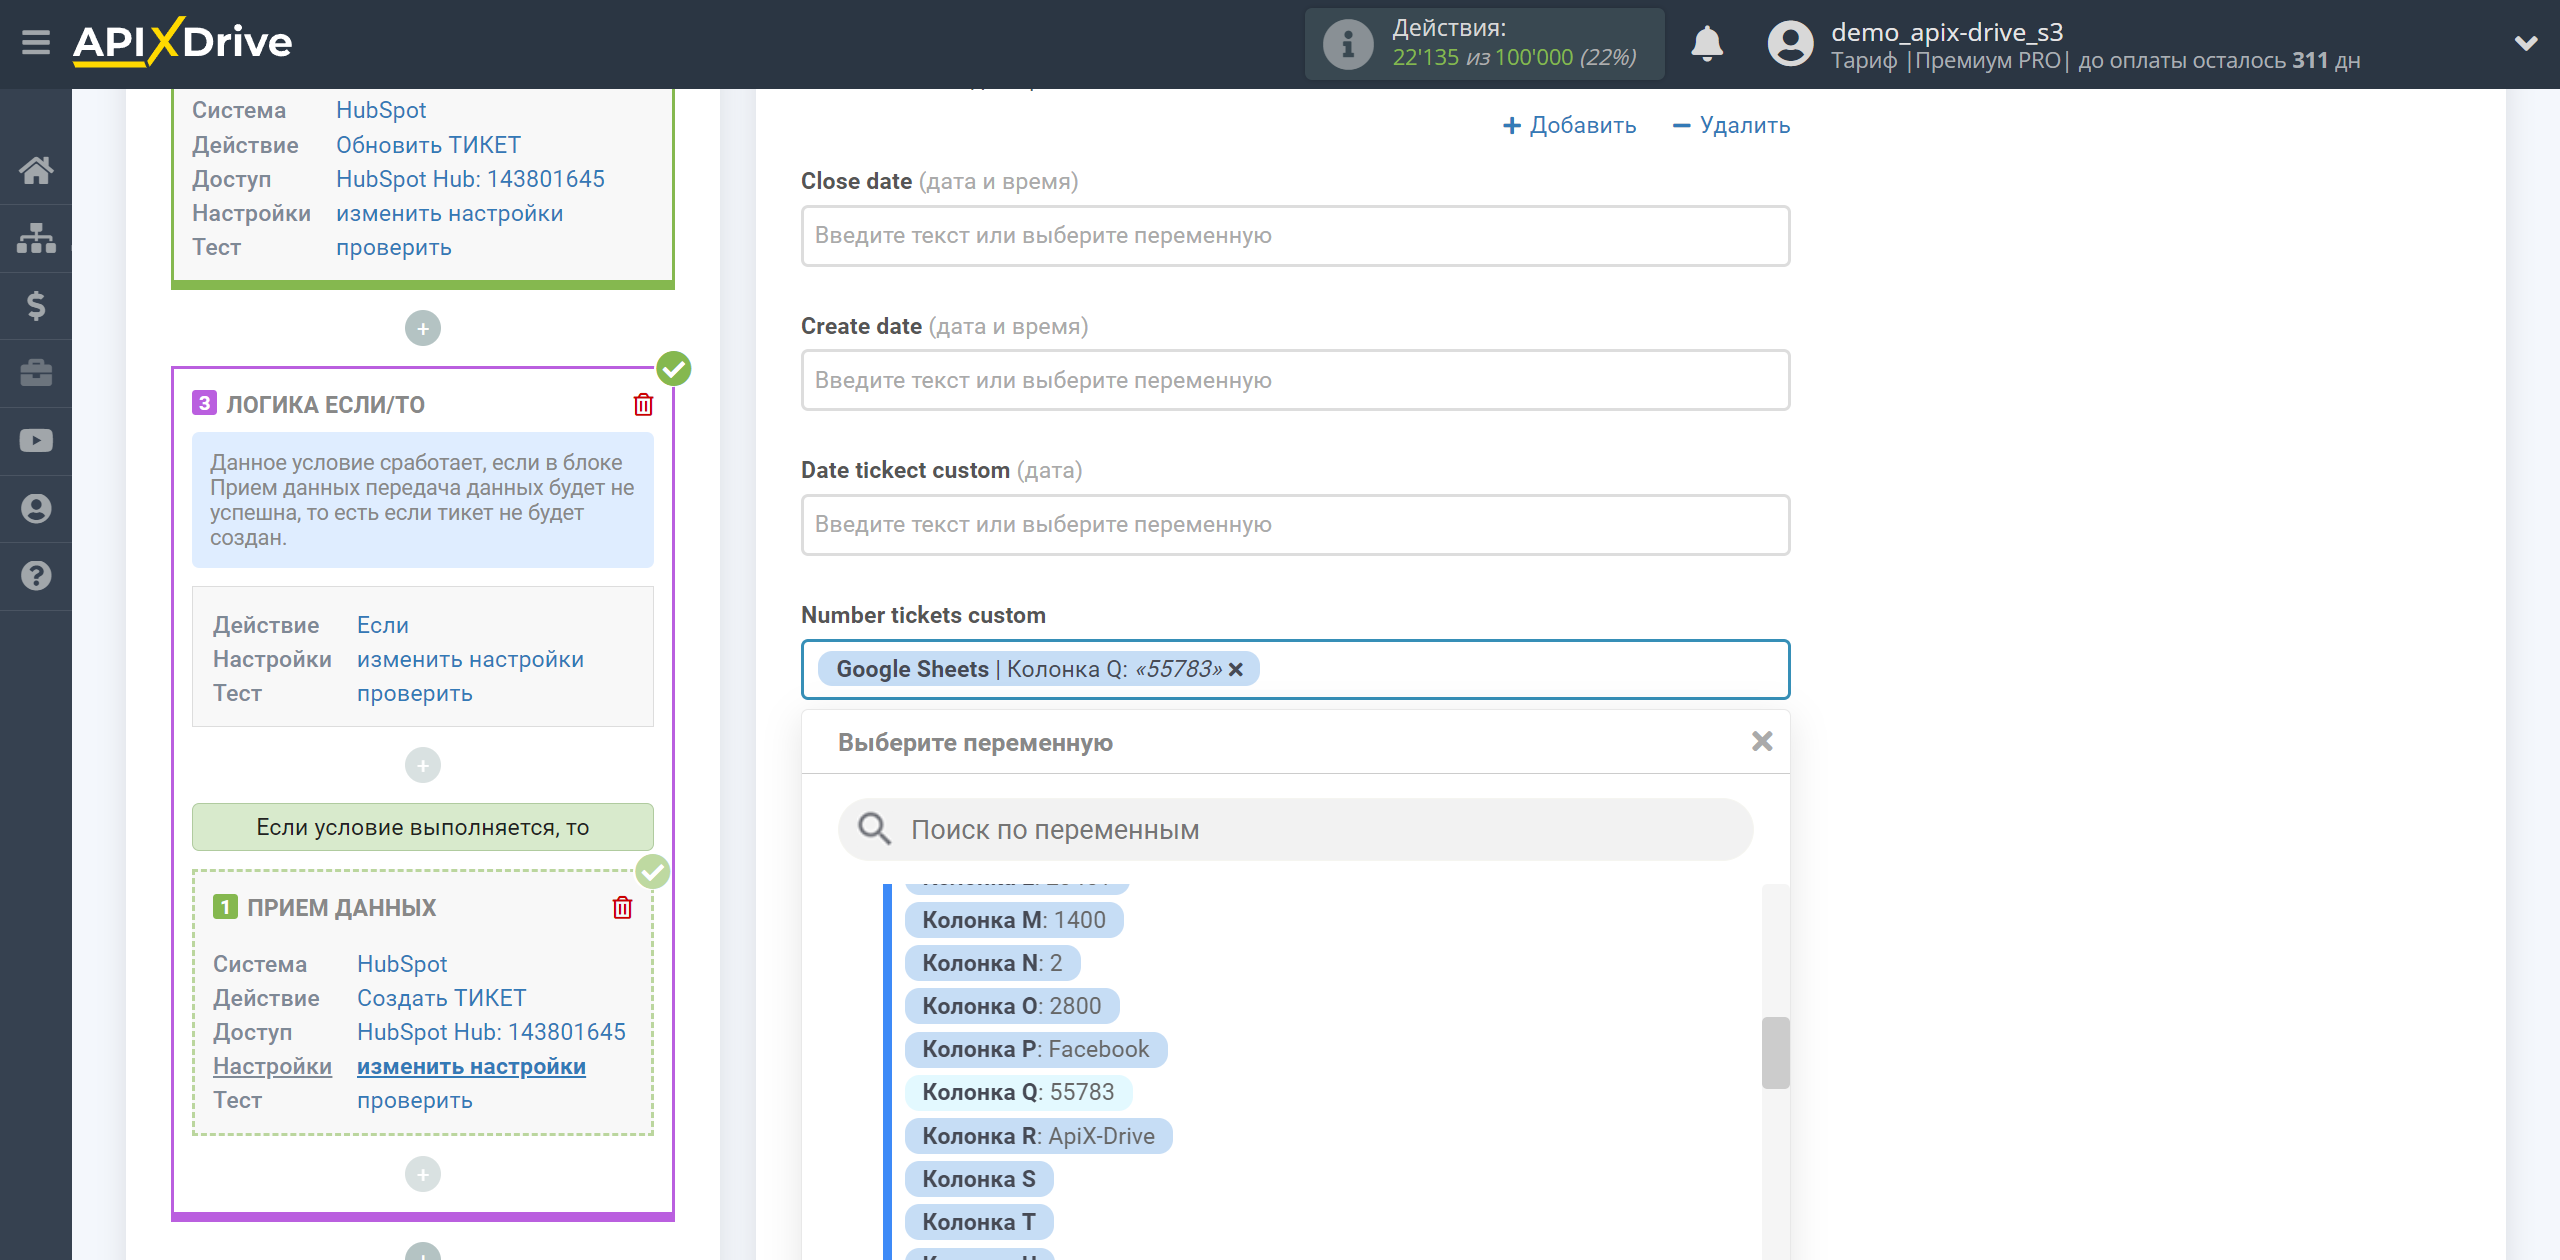2560x1260 pixels.
Task: Click HubSpot Hub: 143801645 in ПРИЕМ ДАННЫХ
Action: pos(491,1032)
